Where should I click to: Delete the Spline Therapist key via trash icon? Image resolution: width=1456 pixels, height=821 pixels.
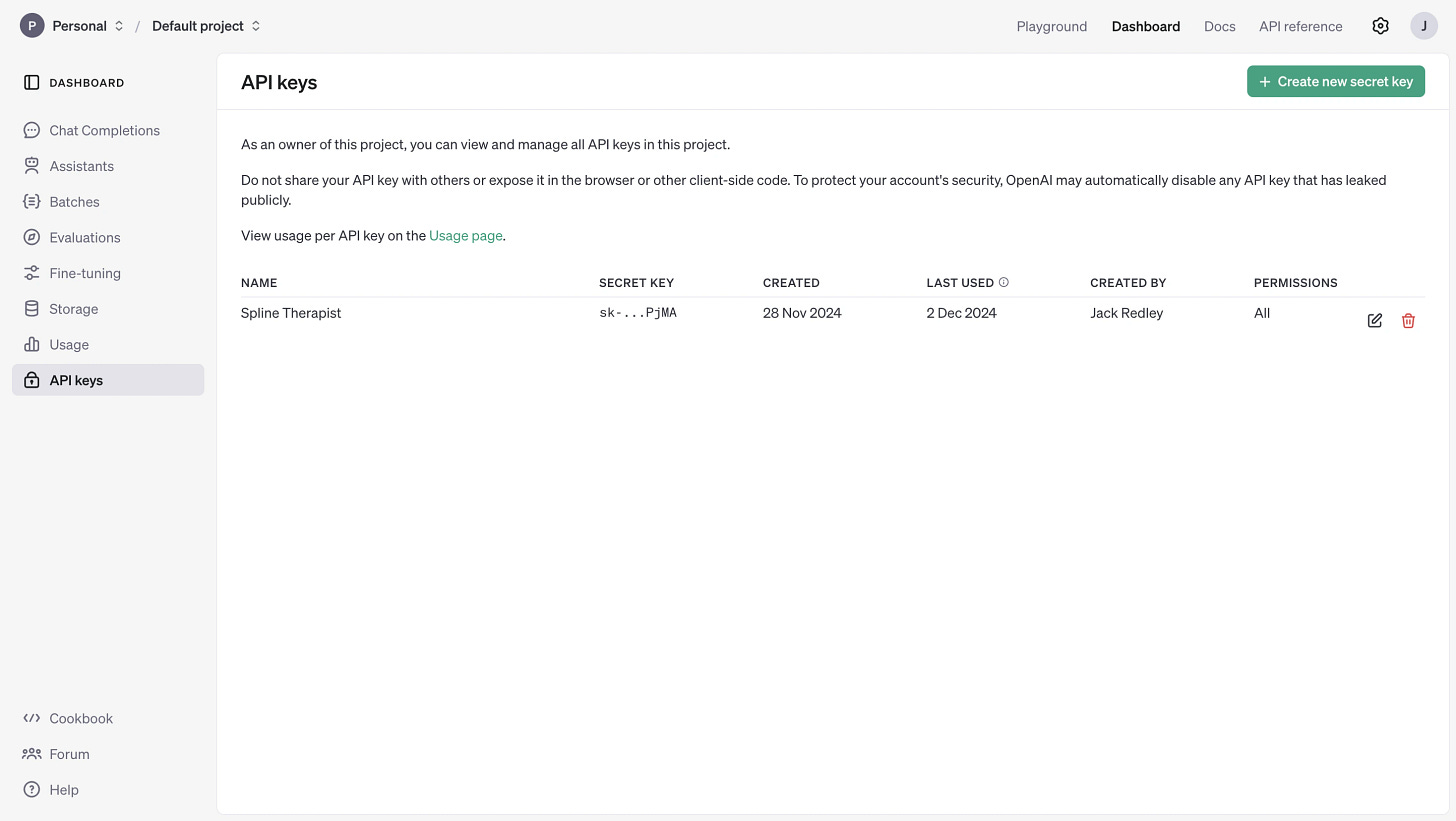1408,321
